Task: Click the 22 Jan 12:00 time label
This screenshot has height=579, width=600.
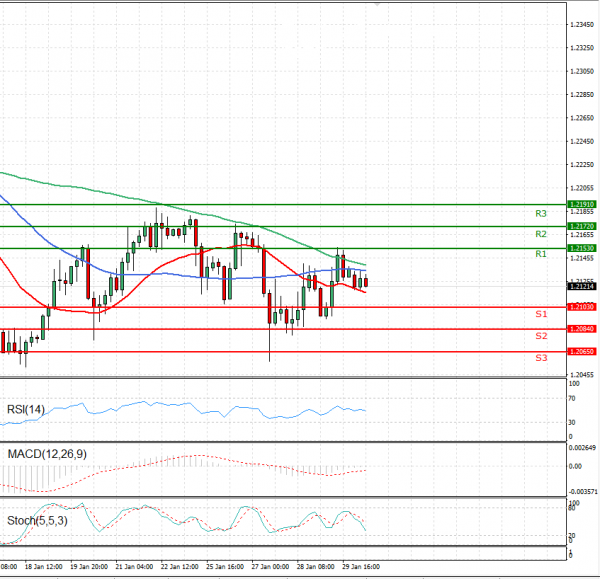Action: pos(180,566)
